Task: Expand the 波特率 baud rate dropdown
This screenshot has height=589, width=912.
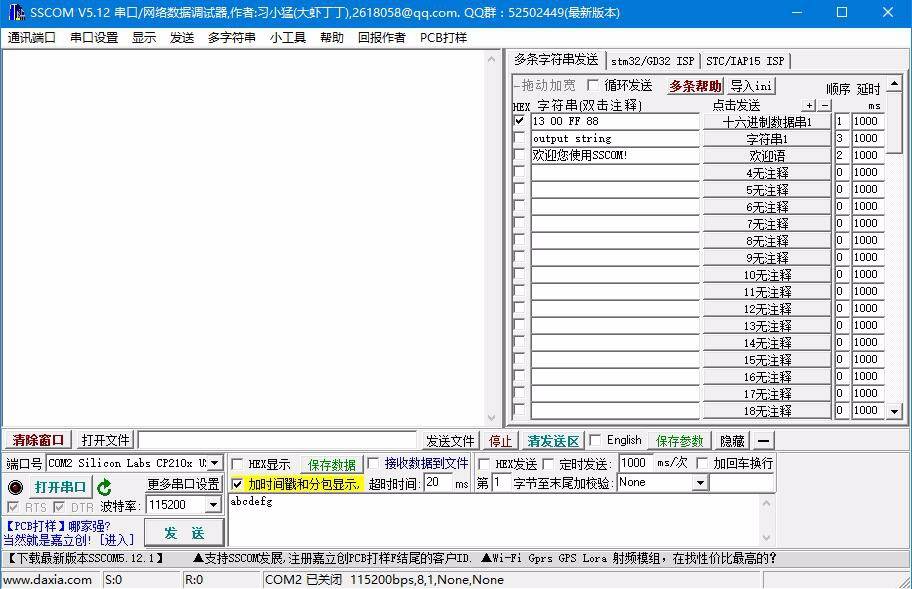Action: click(x=214, y=506)
